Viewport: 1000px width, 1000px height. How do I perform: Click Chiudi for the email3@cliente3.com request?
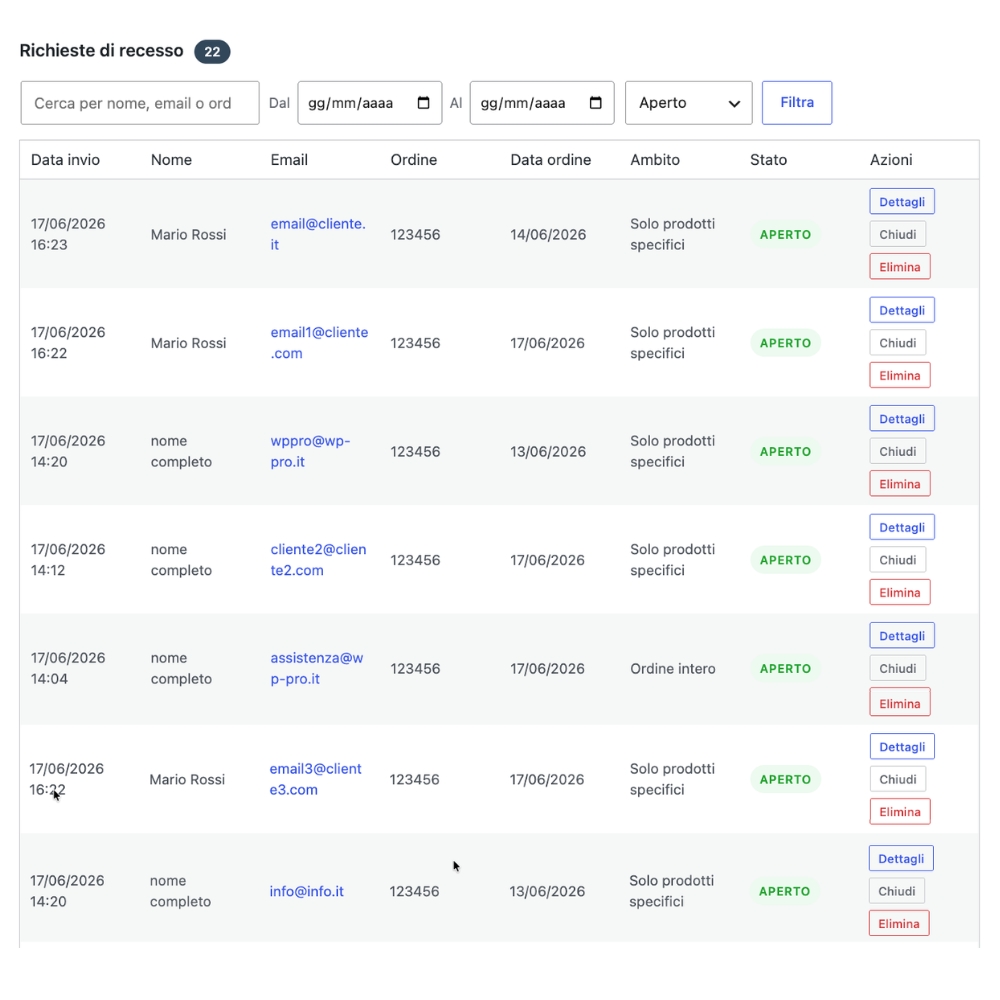[897, 779]
